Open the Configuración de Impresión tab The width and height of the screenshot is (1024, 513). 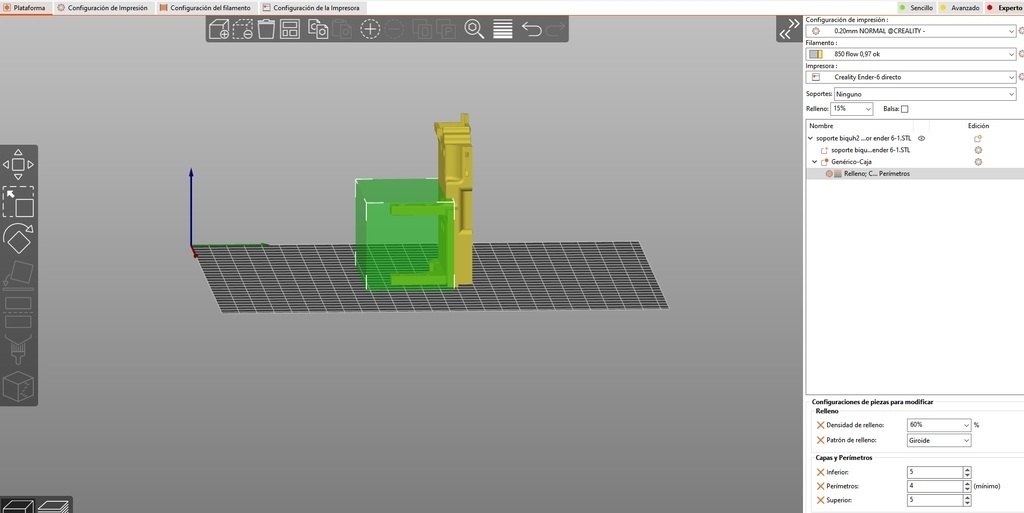[103, 8]
